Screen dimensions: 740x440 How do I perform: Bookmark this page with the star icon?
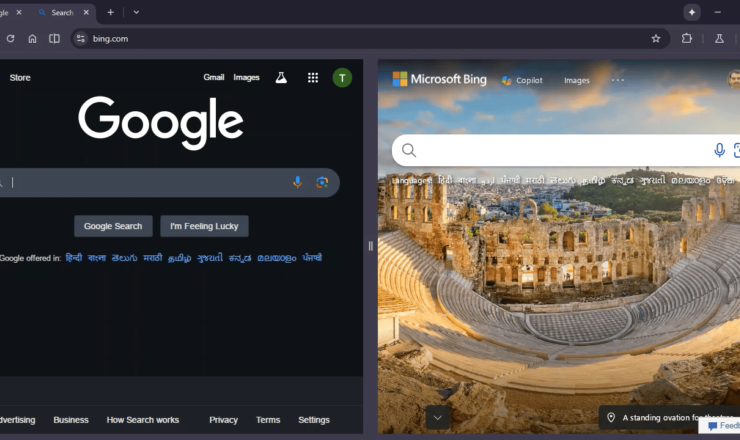click(656, 38)
